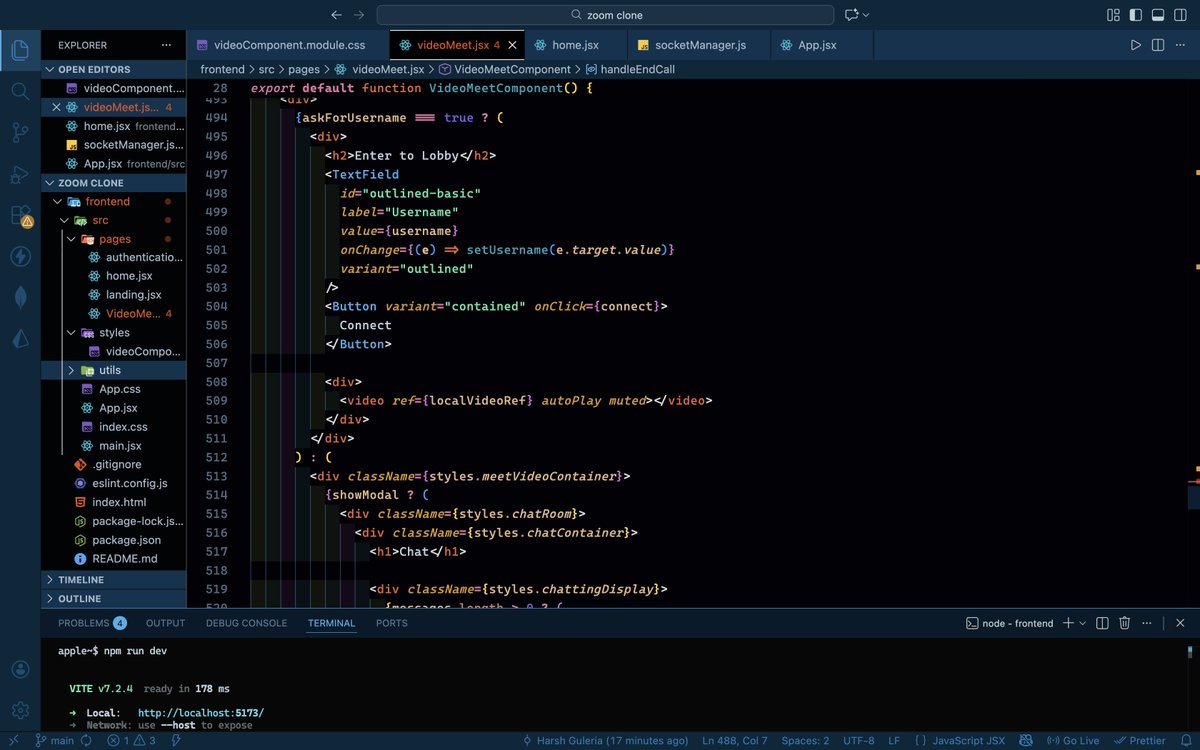The height and width of the screenshot is (750, 1200).
Task: Click the Go Forward arrow in title bar
Action: pyautogui.click(x=361, y=15)
